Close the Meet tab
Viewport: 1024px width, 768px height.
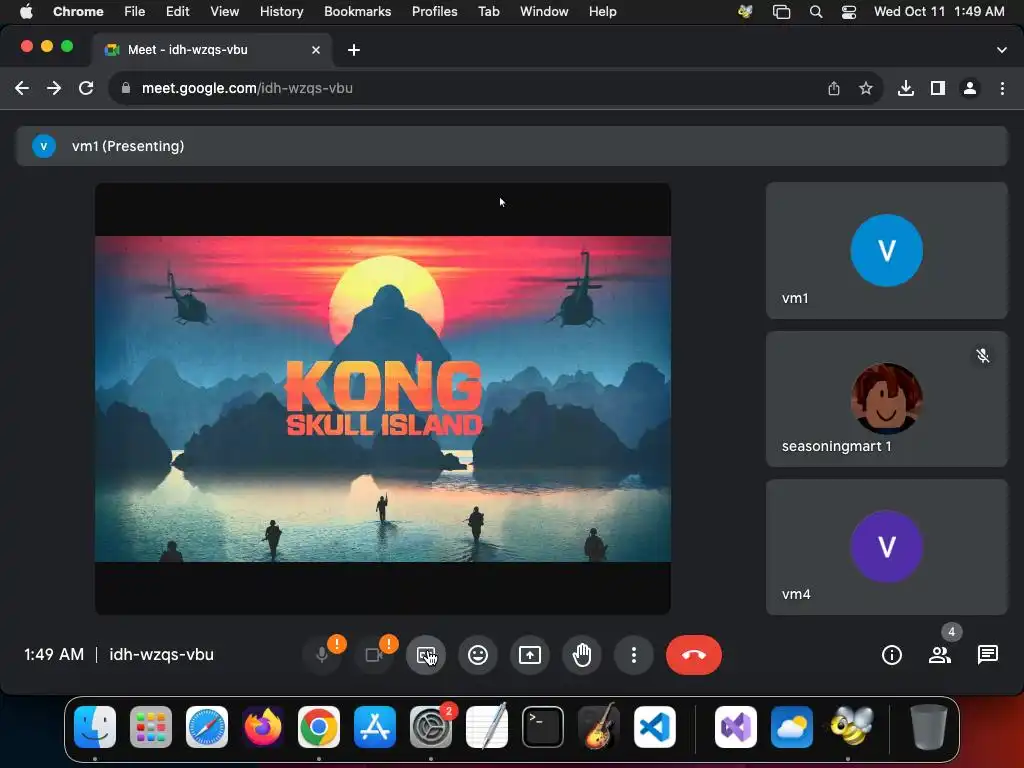316,50
